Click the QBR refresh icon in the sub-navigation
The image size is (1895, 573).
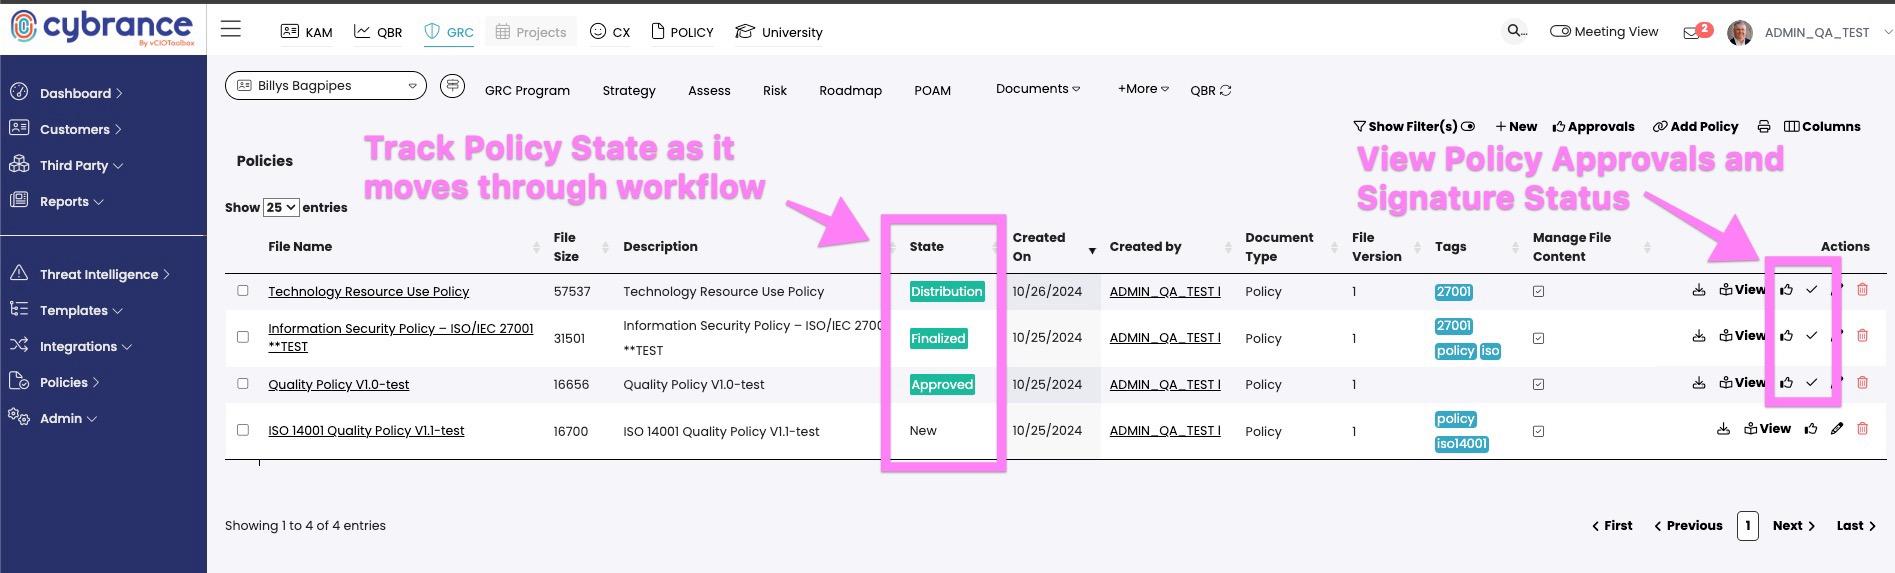point(1226,90)
